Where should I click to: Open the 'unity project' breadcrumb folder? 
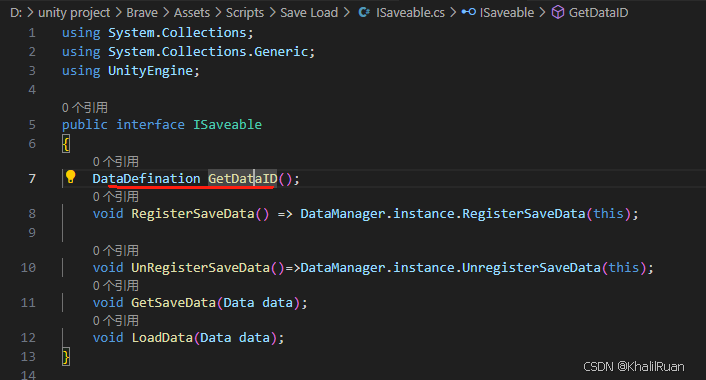pyautogui.click(x=74, y=13)
